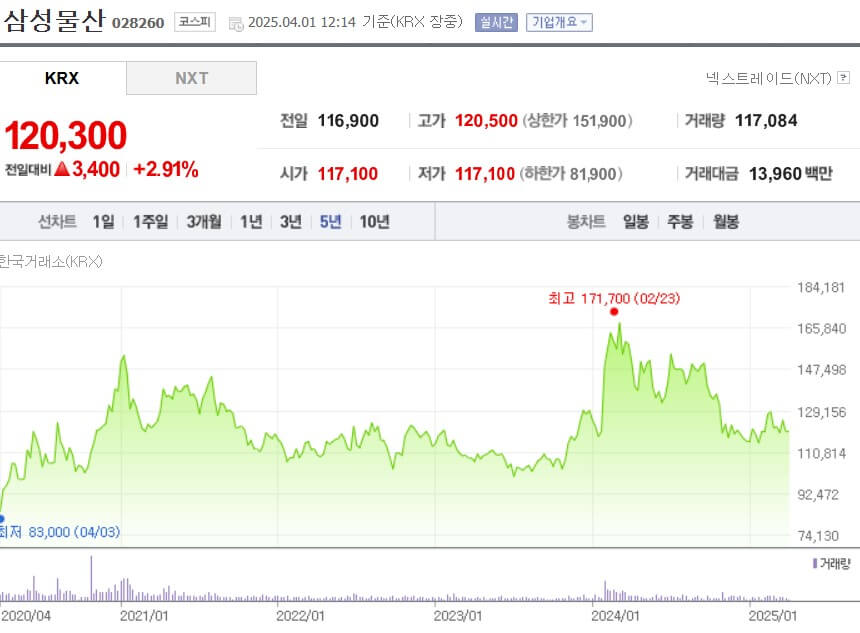Click the red up-triangle change icon
Screen dimensions: 860x633
[x=62, y=169]
